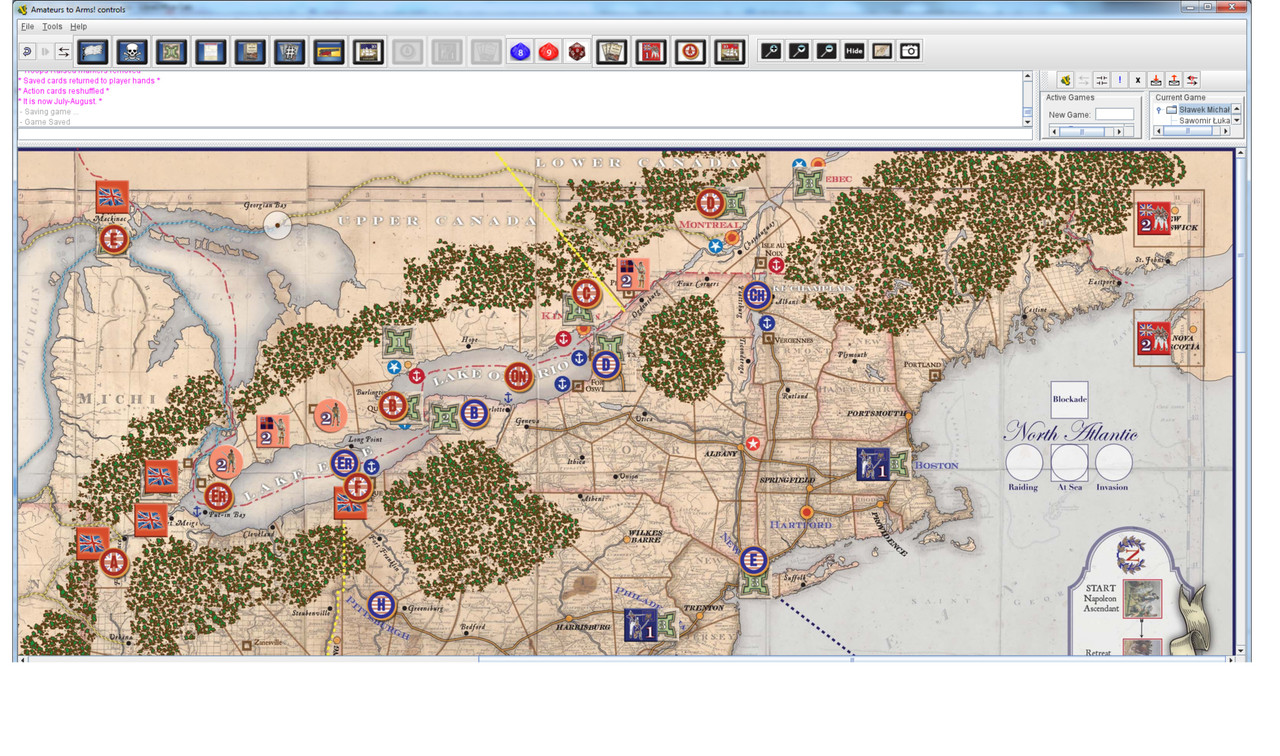Open the red circle marker toolbar button
The height and width of the screenshot is (756, 1280).
point(690,51)
